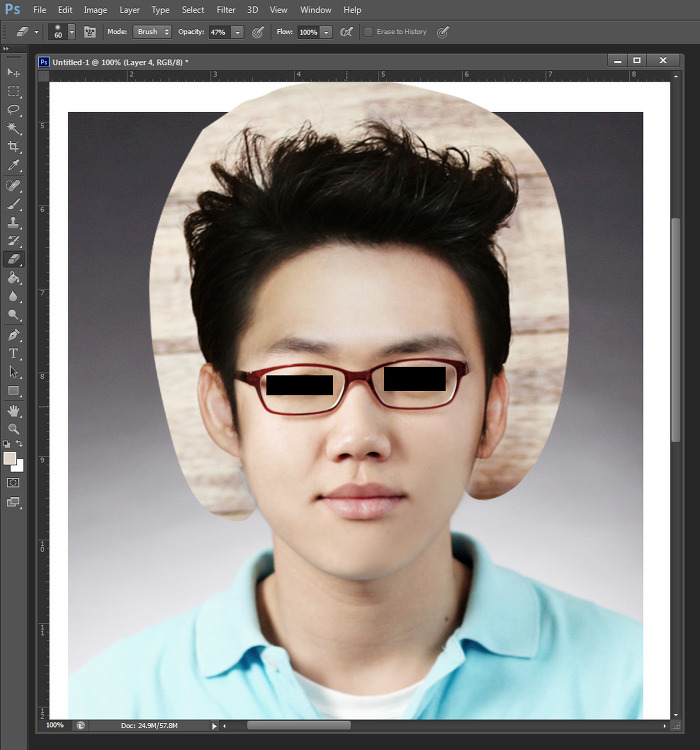Click the Opacity value field

220,32
